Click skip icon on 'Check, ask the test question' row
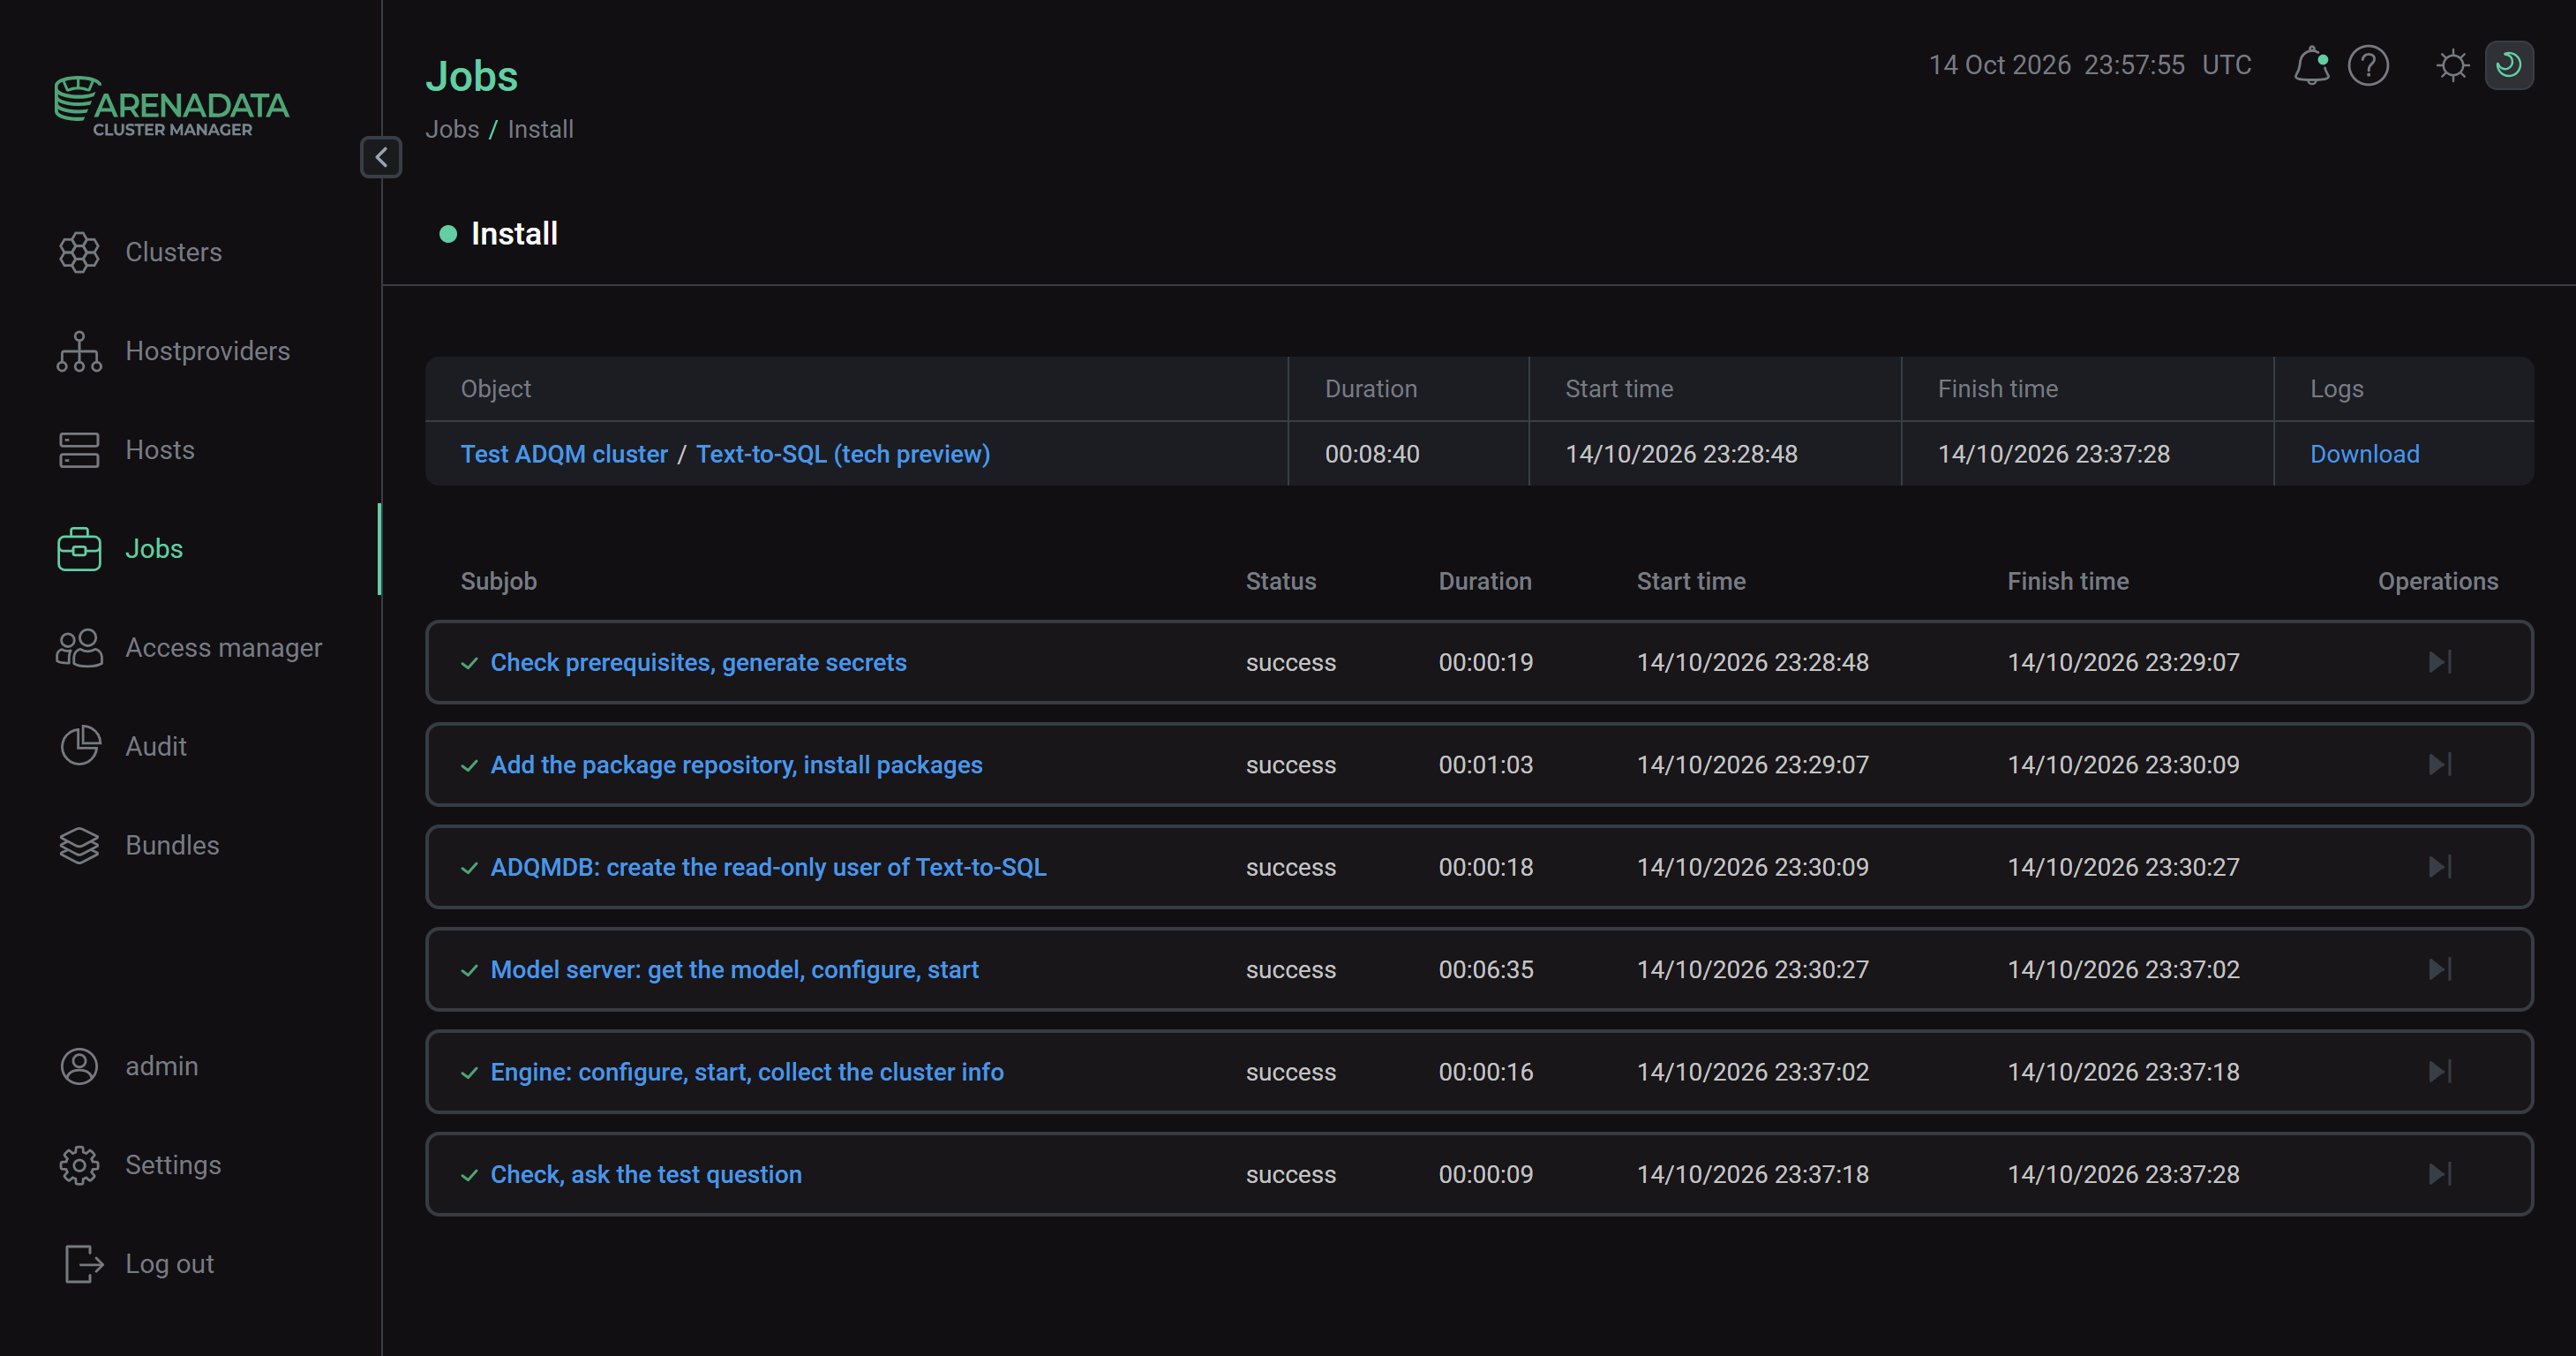Viewport: 2576px width, 1356px height. tap(2440, 1174)
